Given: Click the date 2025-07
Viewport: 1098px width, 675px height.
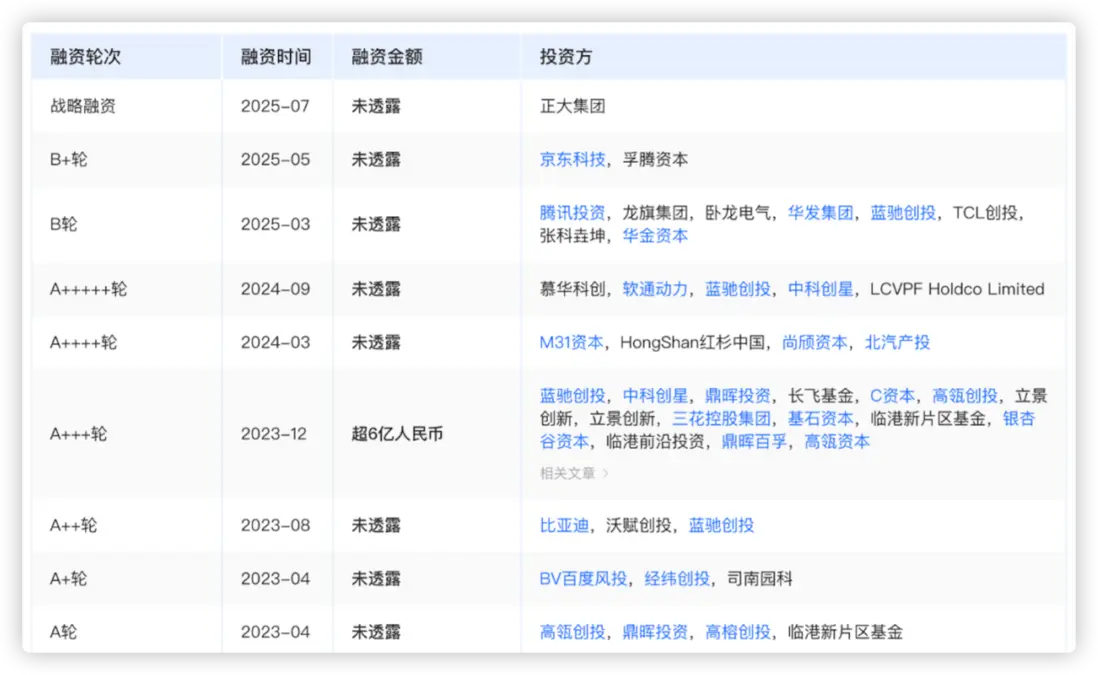Looking at the screenshot, I should pyautogui.click(x=275, y=106).
